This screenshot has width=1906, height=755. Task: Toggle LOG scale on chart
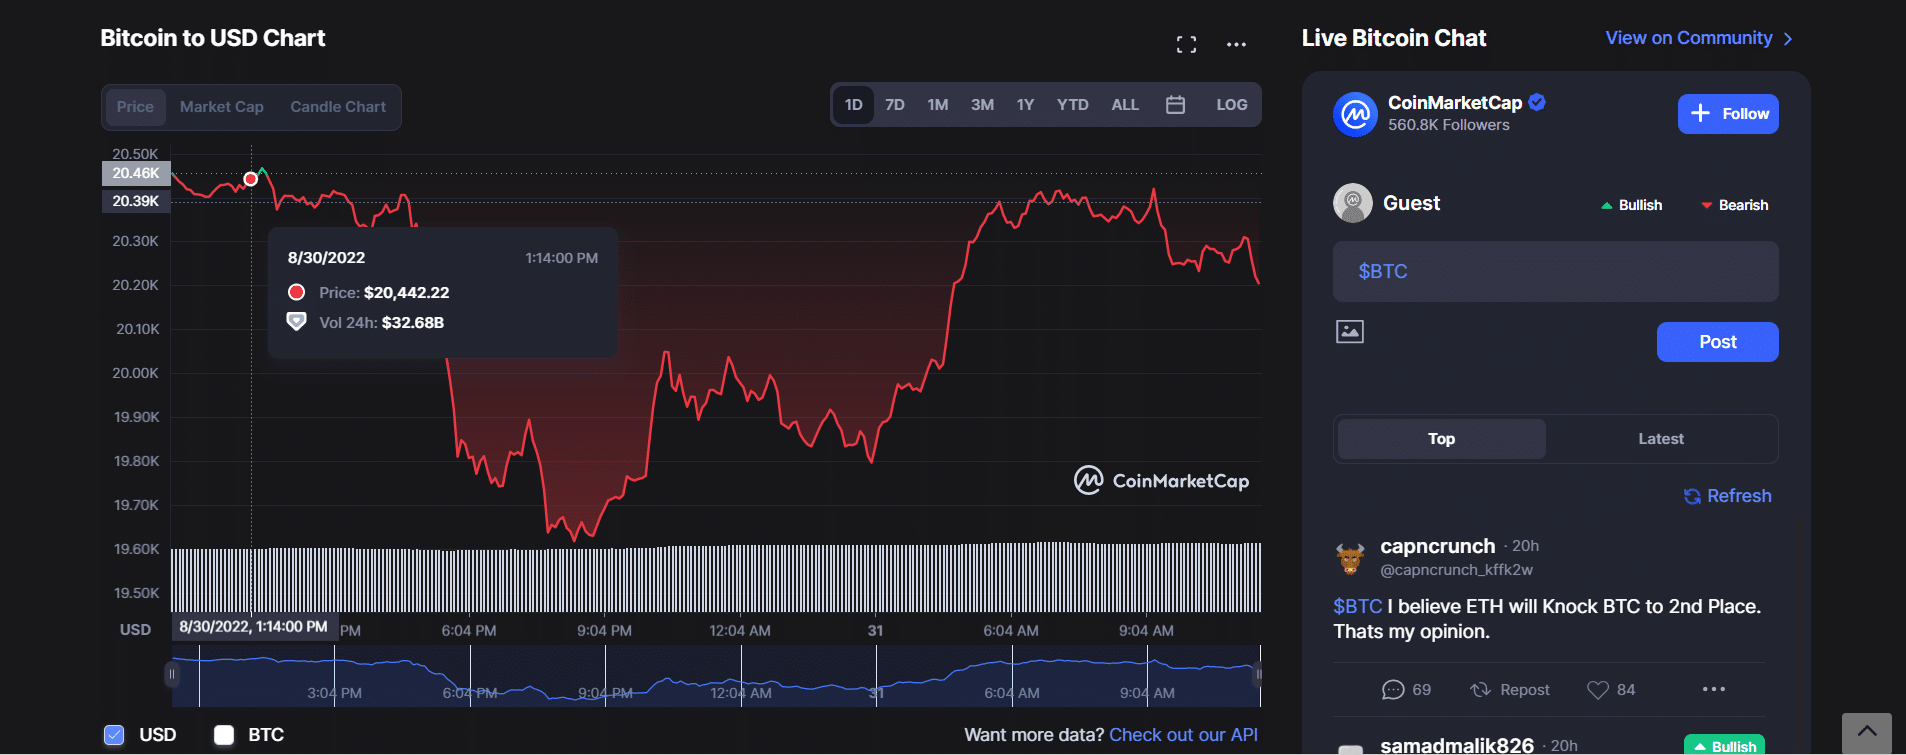[1232, 105]
